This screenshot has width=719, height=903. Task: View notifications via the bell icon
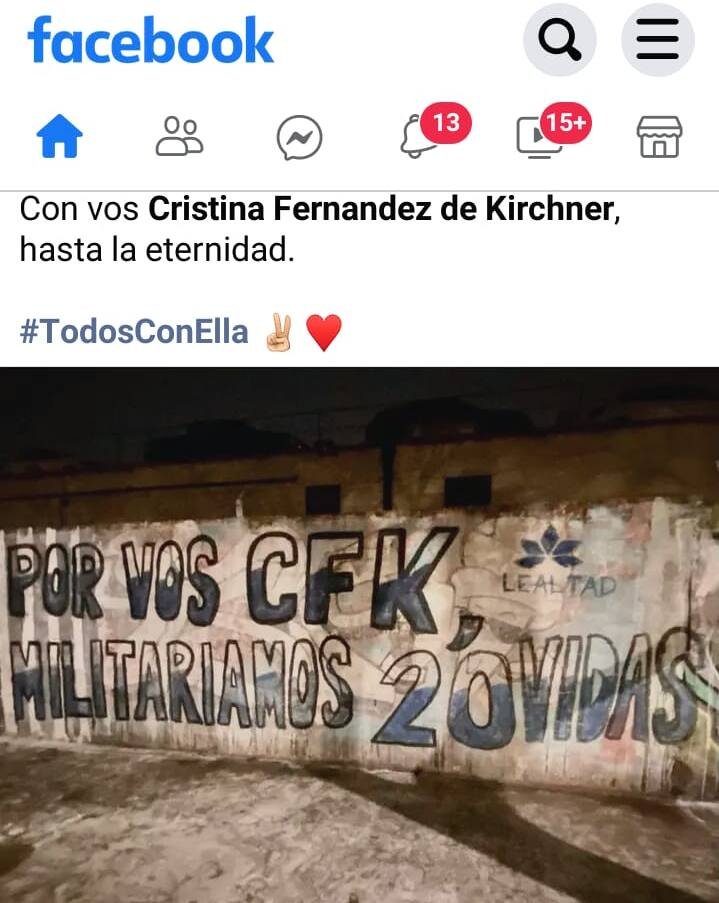[419, 136]
